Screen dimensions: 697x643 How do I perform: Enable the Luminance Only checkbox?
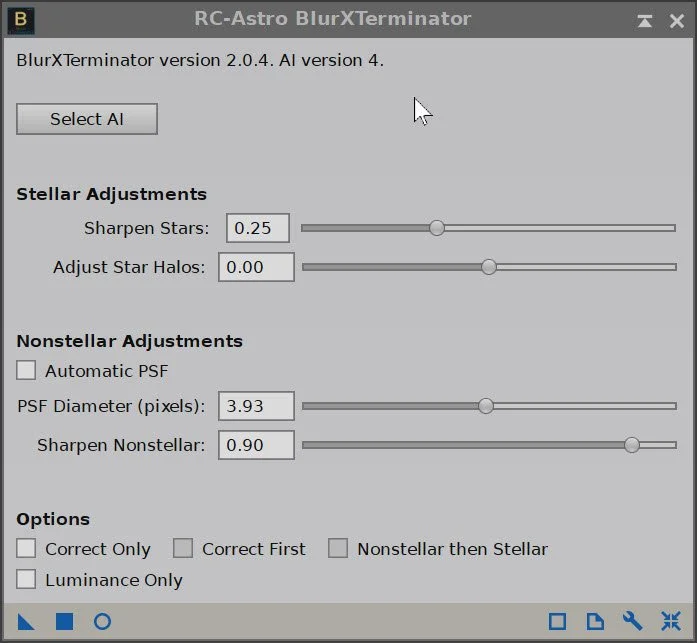pos(26,579)
